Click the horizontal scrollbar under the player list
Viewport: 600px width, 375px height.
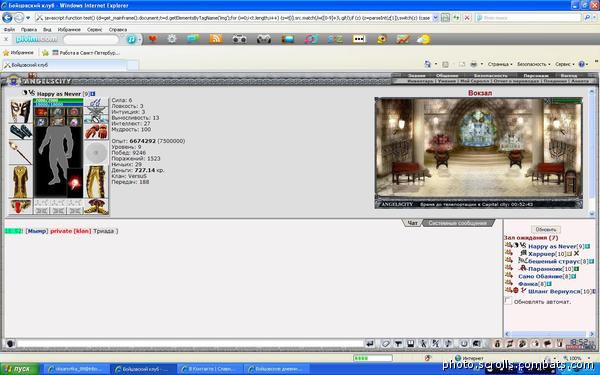pos(548,334)
